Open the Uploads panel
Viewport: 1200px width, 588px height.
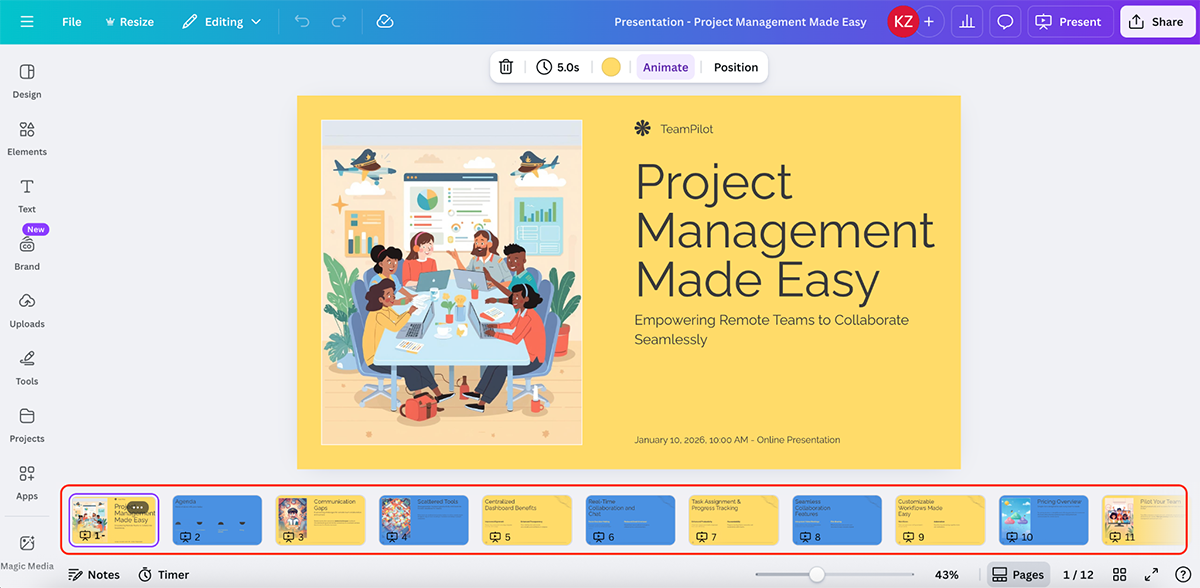[26, 309]
